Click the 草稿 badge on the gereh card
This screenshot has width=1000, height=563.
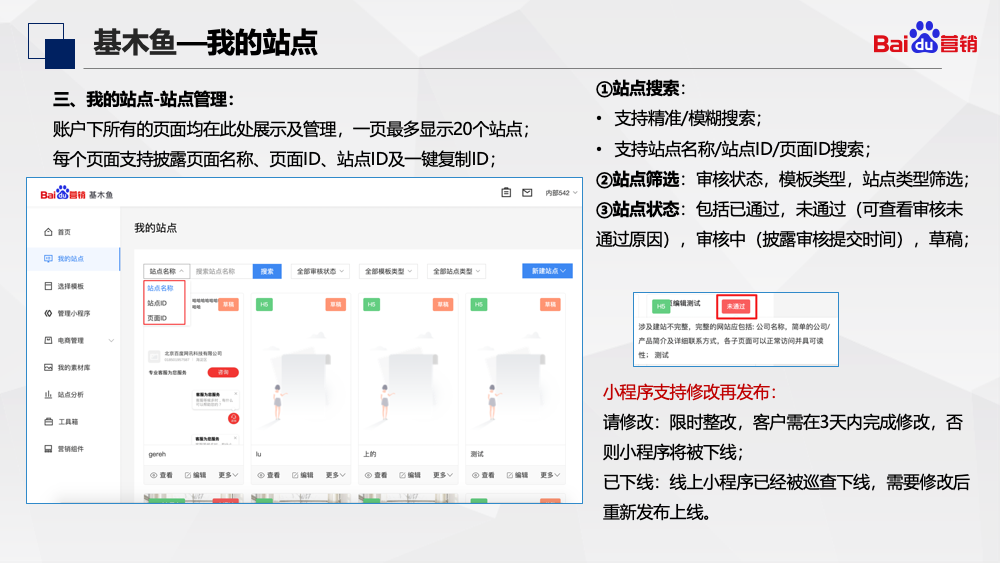coord(228,305)
